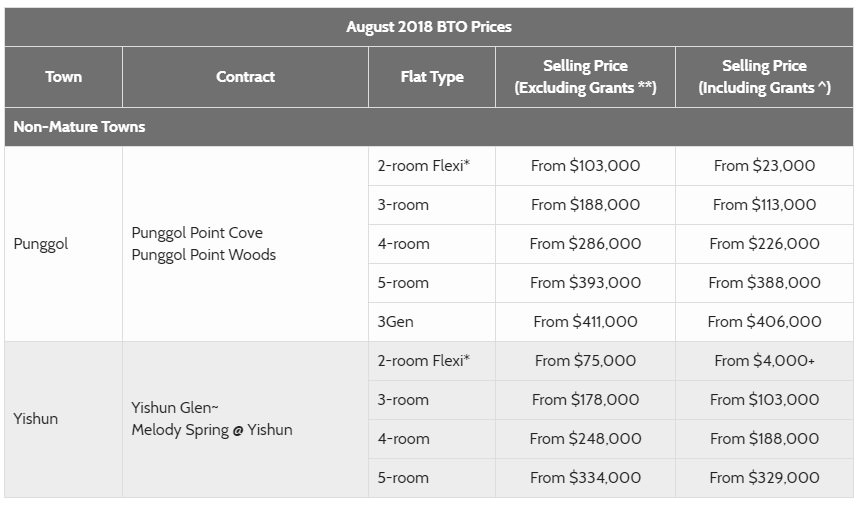Select the From $103,000 price cell
The image size is (858, 505).
585,166
